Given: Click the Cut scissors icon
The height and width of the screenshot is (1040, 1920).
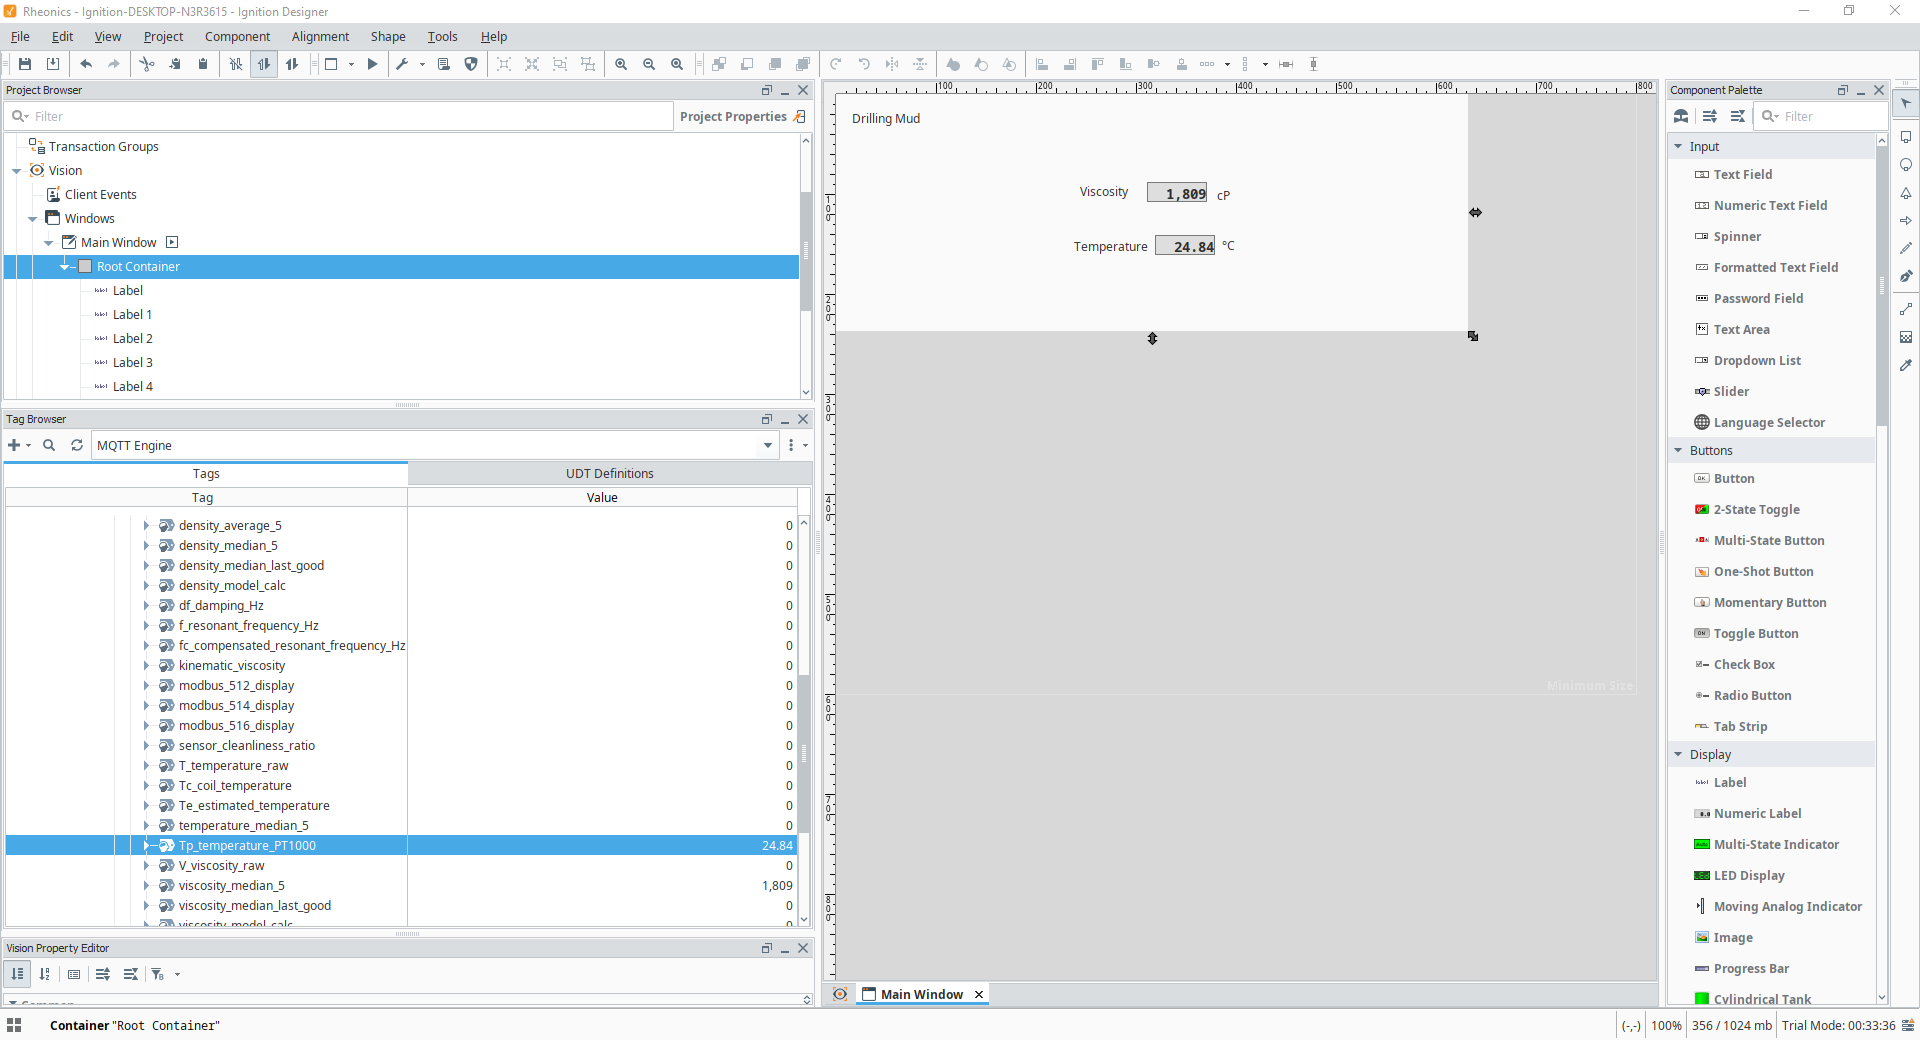Looking at the screenshot, I should (x=147, y=64).
